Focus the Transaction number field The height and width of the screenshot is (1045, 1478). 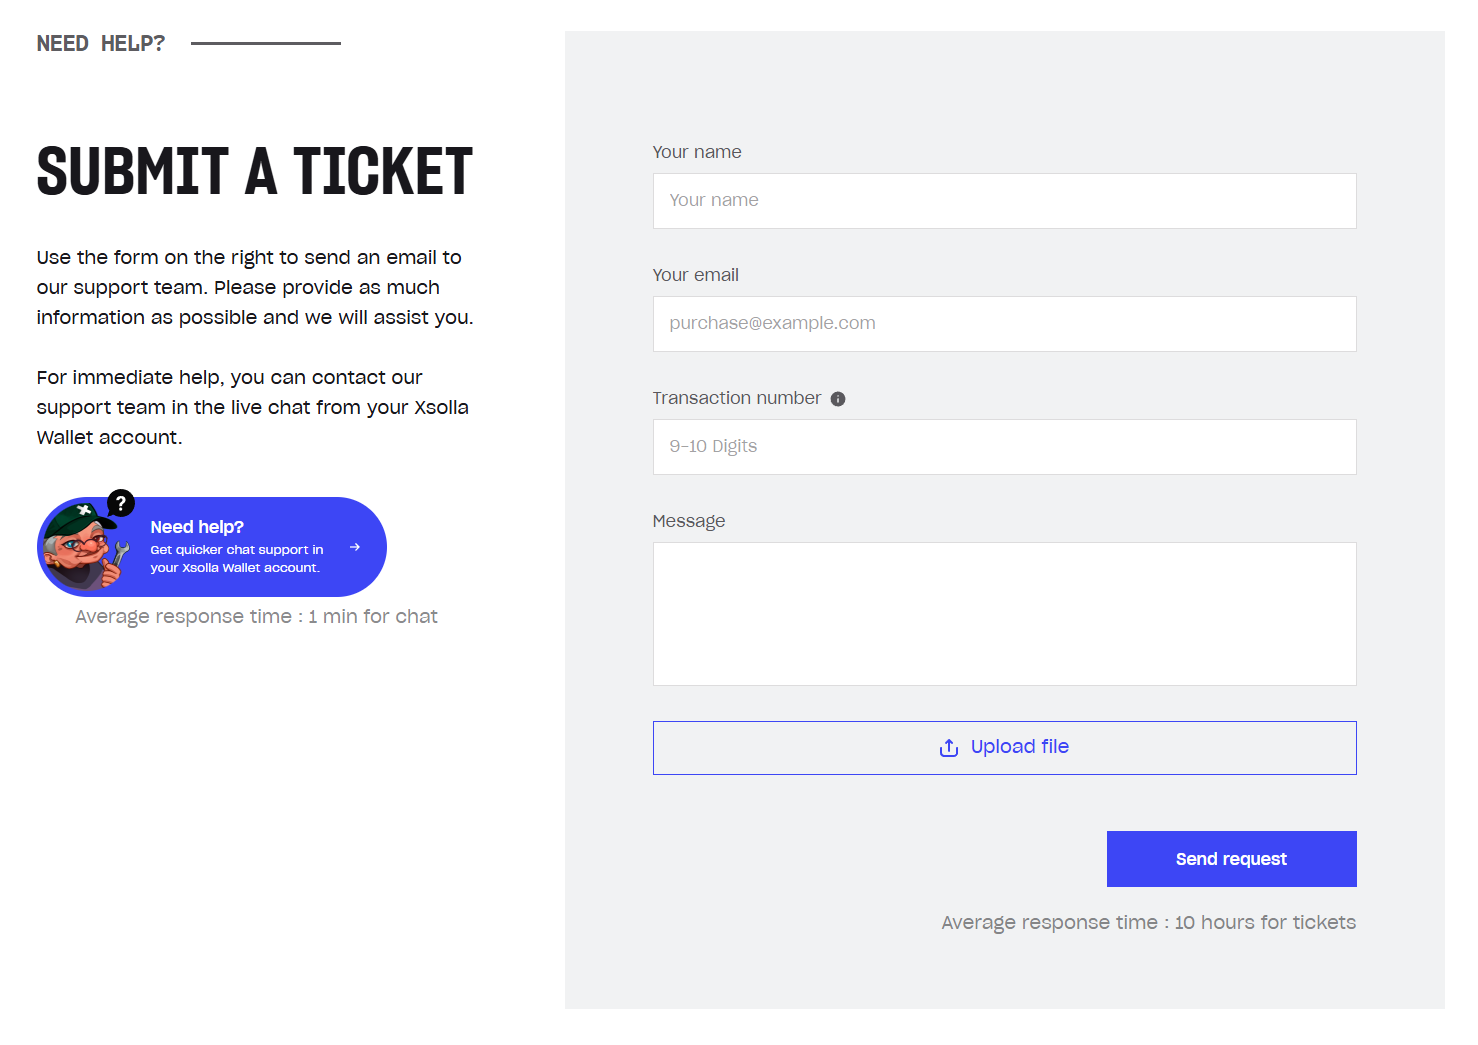point(1004,447)
